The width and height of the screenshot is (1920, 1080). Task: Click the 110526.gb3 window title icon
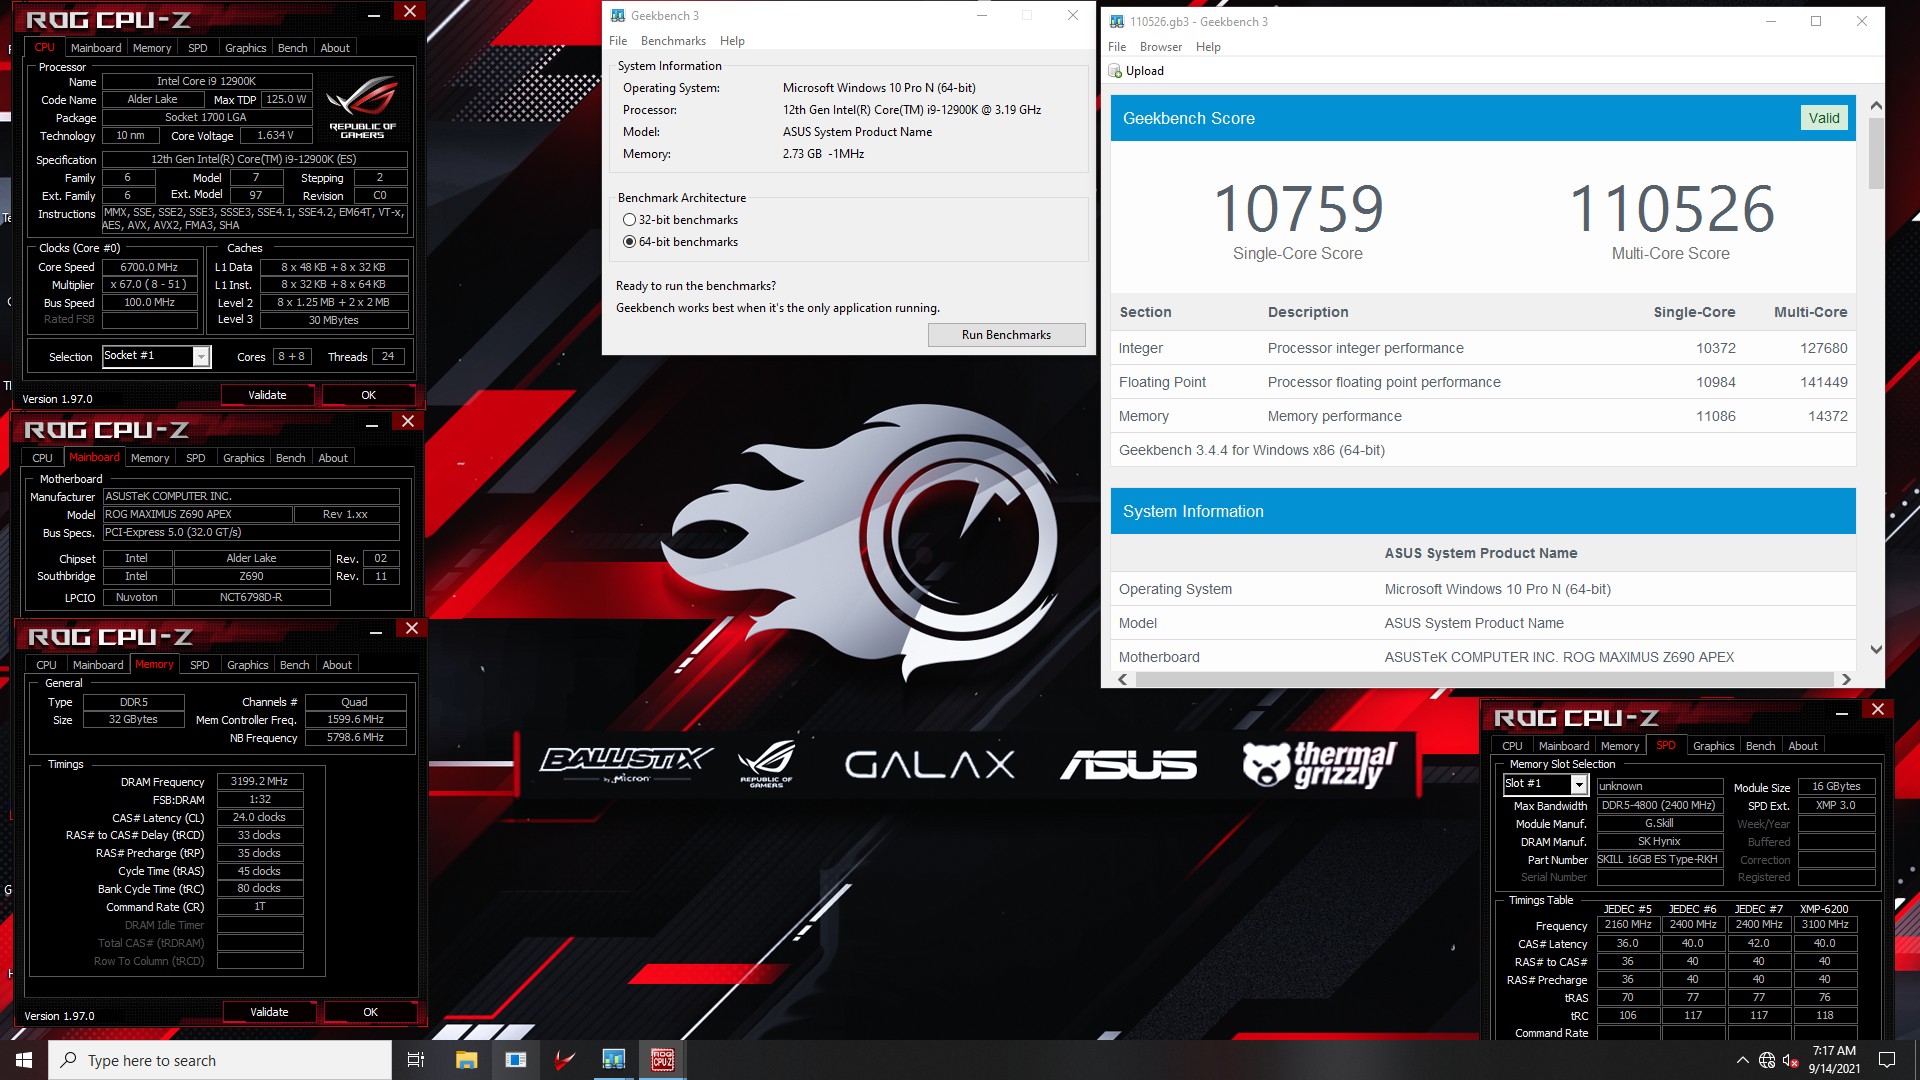pos(1117,22)
